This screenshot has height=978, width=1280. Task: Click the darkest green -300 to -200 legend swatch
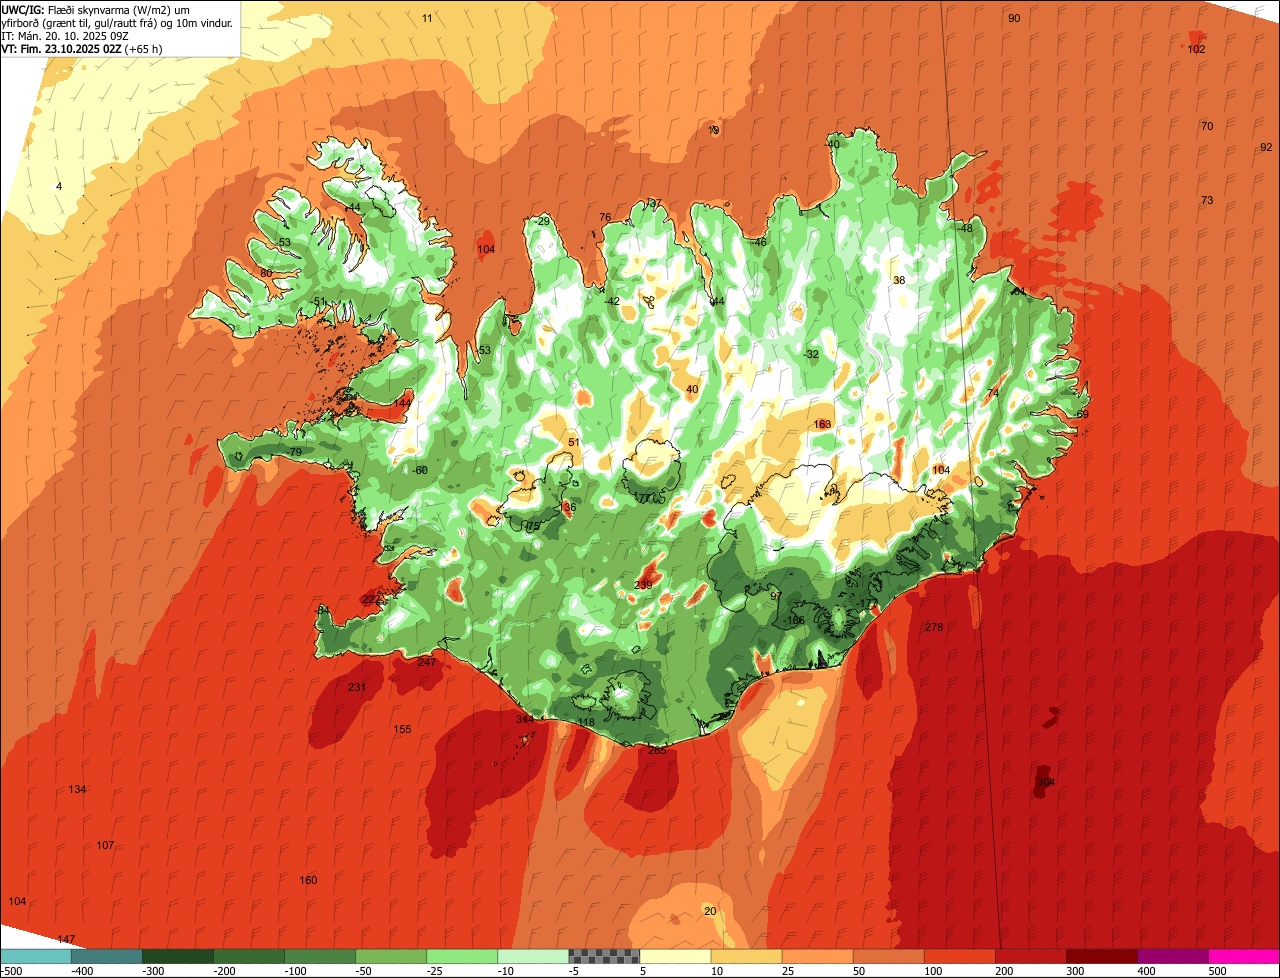[x=177, y=956]
